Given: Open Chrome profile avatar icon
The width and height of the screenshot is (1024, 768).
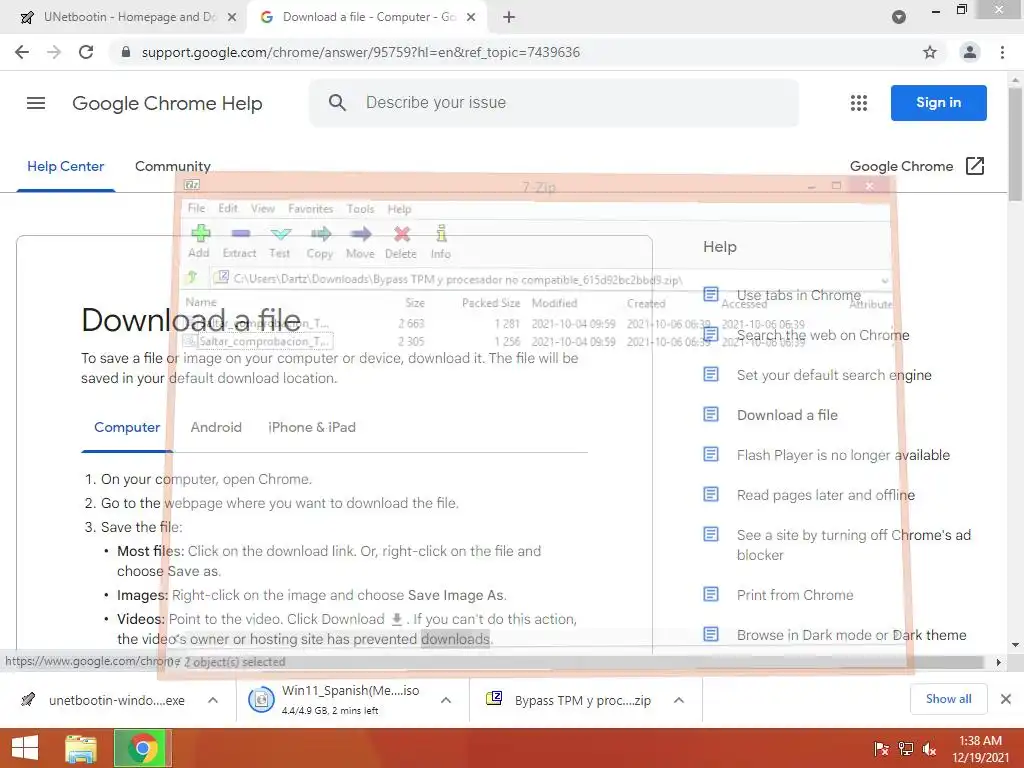Looking at the screenshot, I should (x=970, y=52).
